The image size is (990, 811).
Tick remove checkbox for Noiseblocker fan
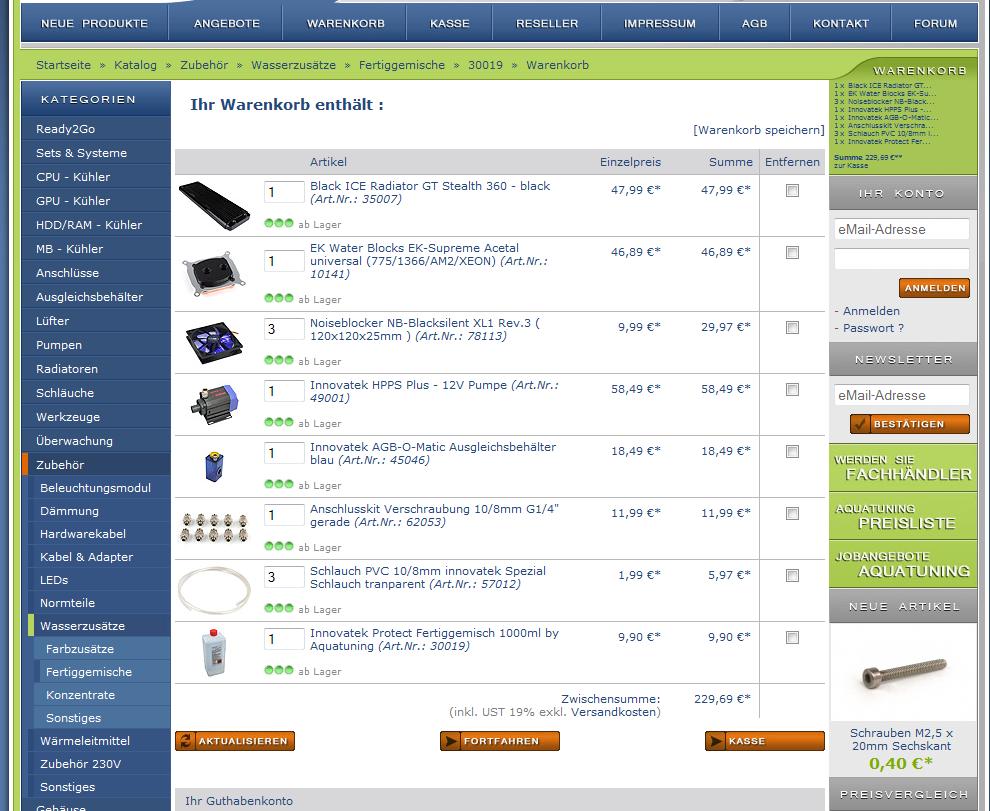tap(792, 327)
